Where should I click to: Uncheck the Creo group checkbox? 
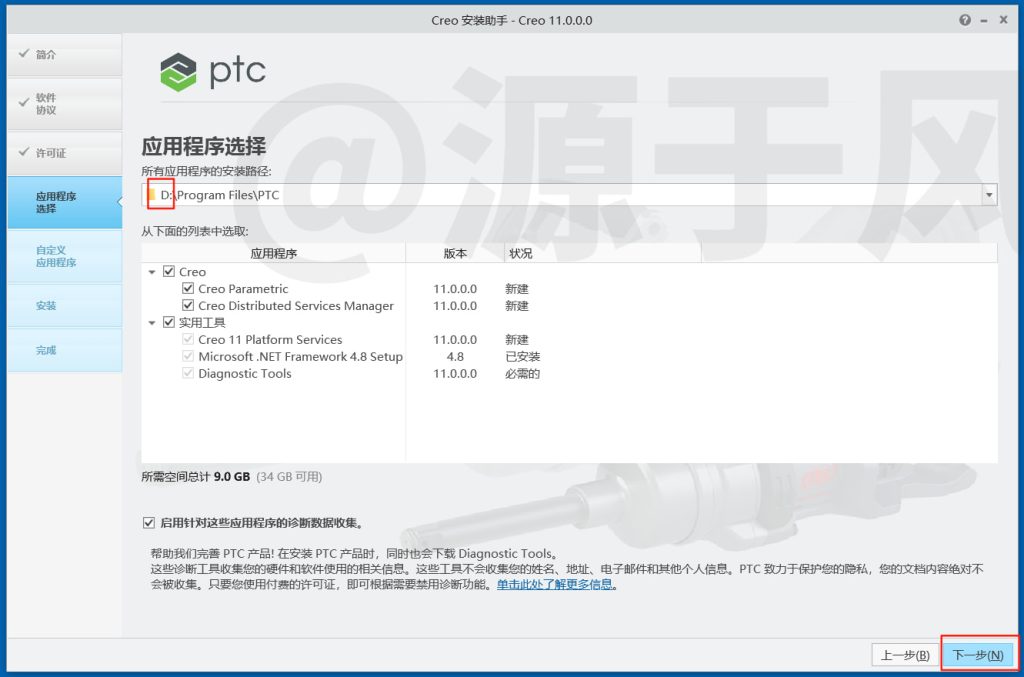[168, 271]
